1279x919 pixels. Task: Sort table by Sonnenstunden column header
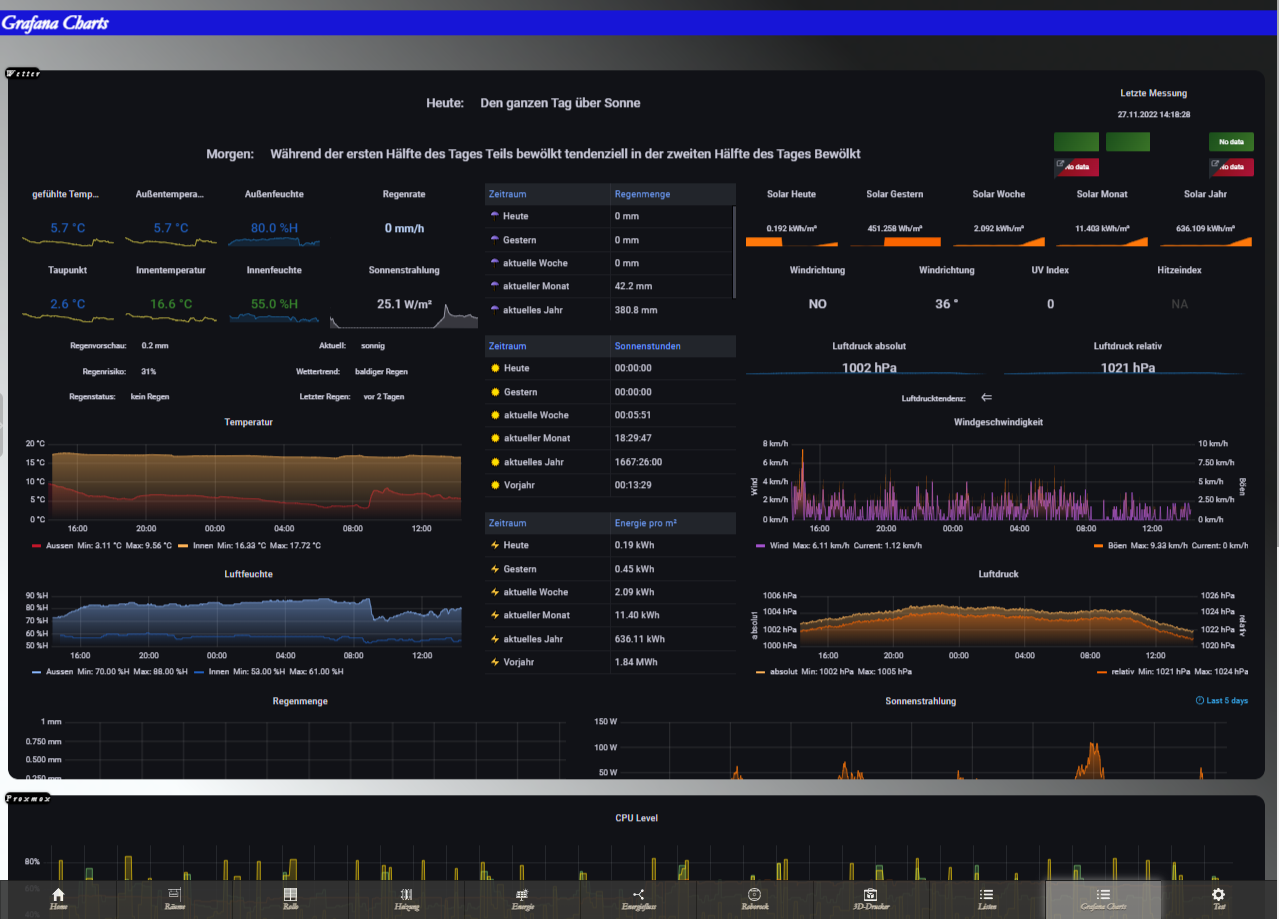point(647,346)
